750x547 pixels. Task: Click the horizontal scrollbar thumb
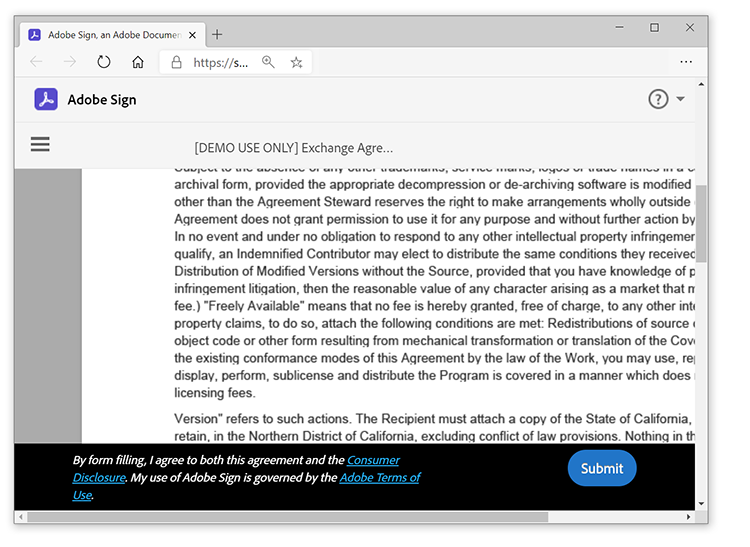287,517
